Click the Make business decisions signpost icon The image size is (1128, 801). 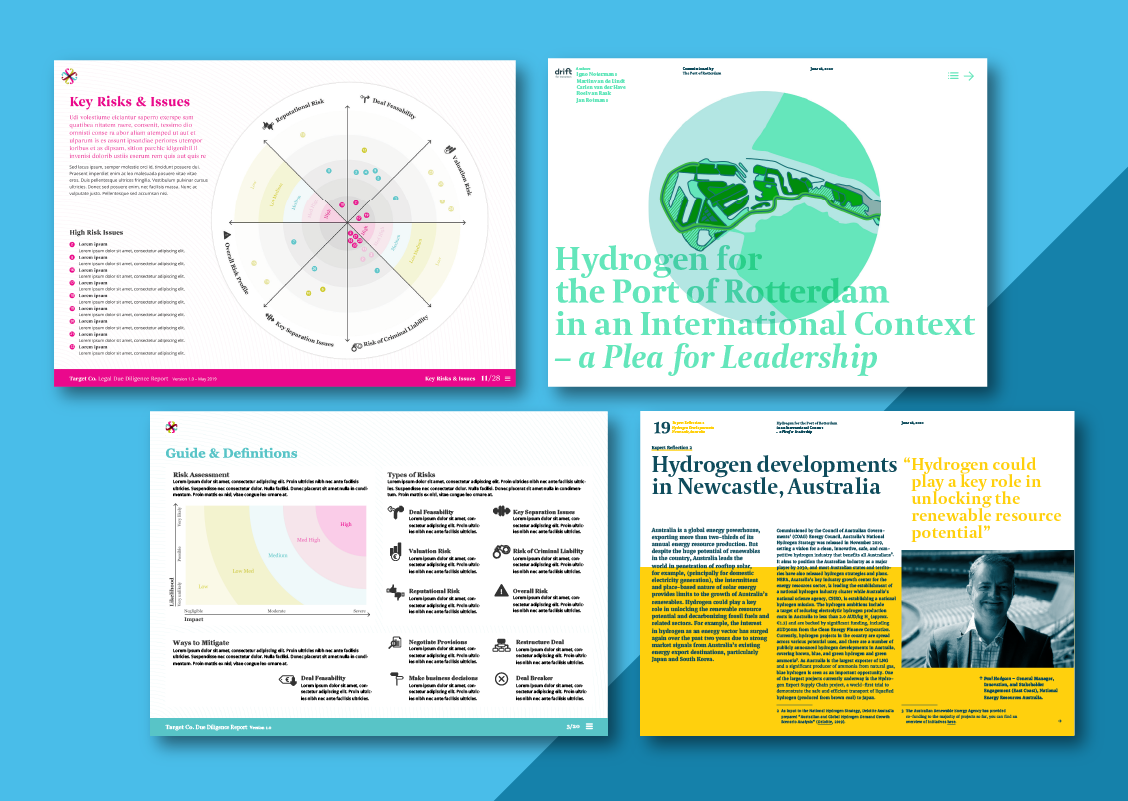point(396,679)
